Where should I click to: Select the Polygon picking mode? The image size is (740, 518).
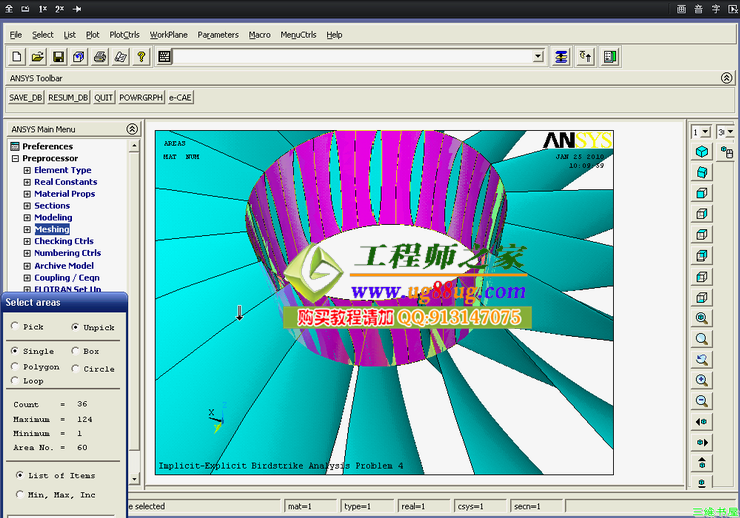15,366
